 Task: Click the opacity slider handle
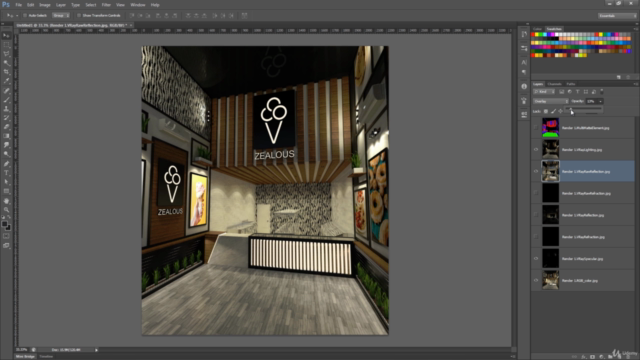[571, 109]
